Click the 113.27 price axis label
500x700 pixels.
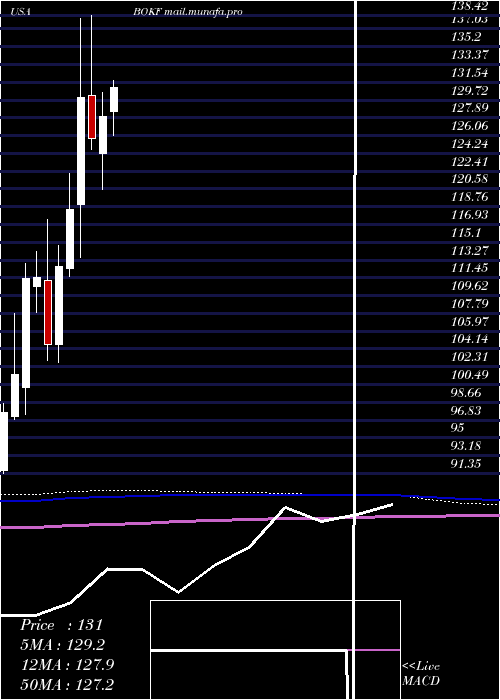pos(470,250)
